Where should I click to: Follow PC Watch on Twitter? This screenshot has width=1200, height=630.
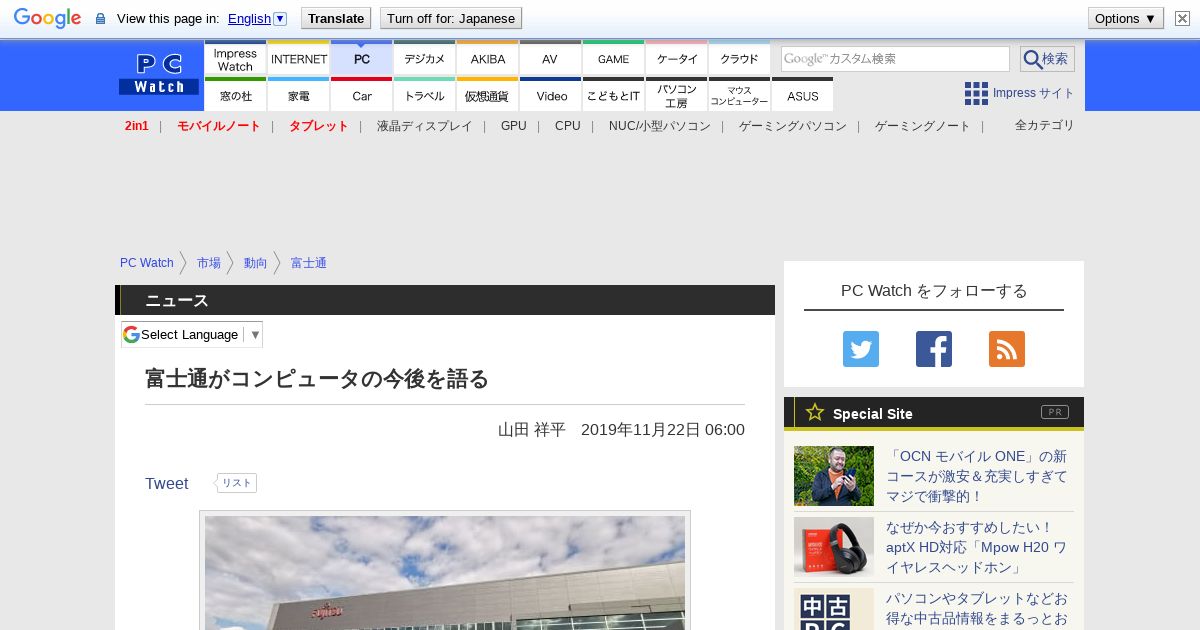pyautogui.click(x=861, y=349)
